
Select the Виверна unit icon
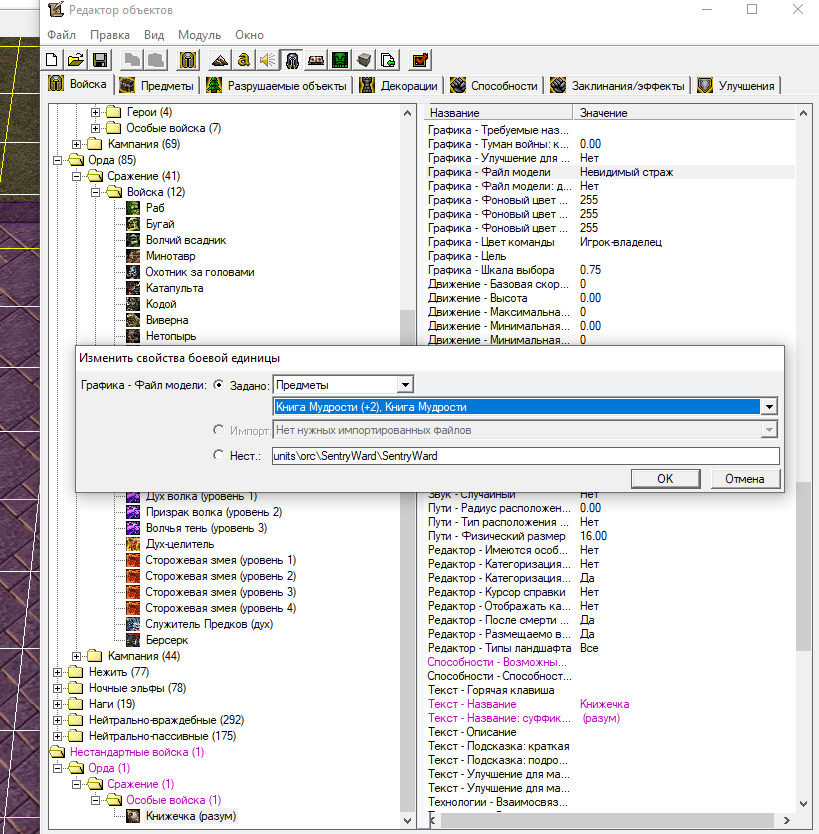click(x=133, y=320)
